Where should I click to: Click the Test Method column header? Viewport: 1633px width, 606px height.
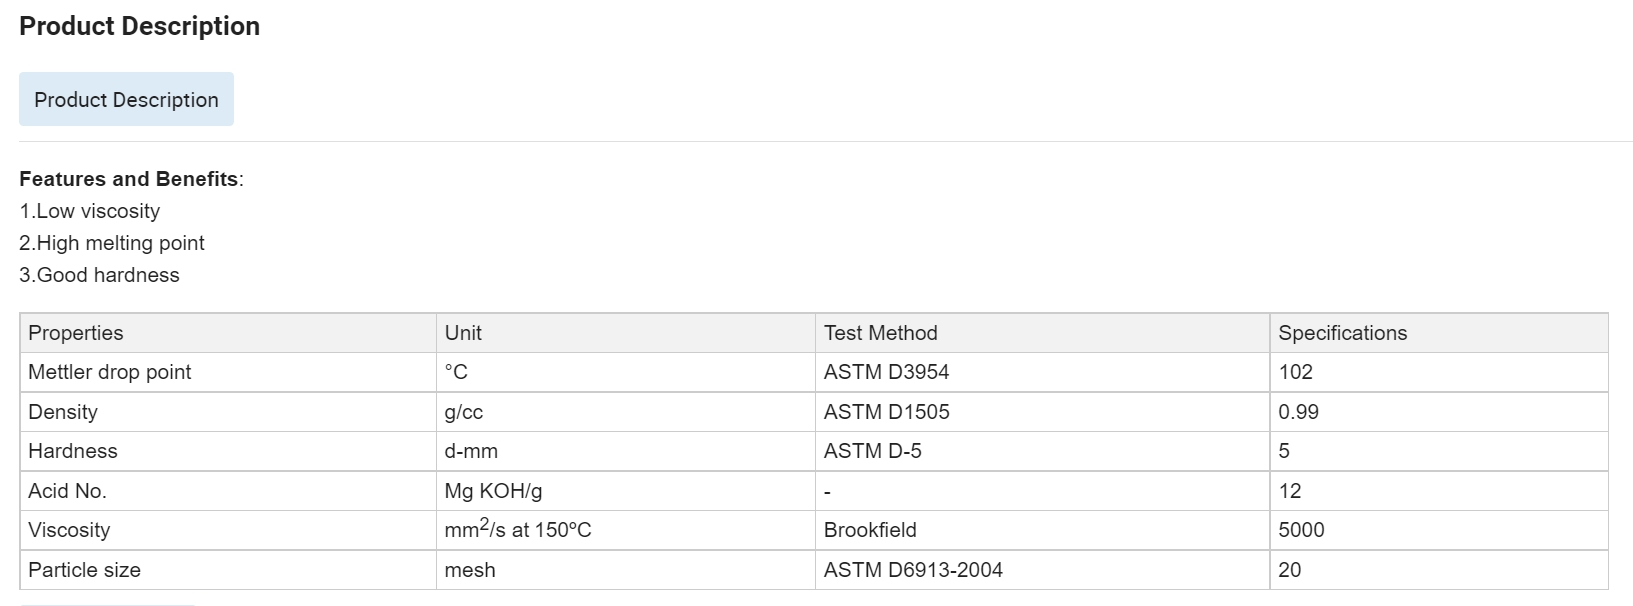tap(880, 333)
